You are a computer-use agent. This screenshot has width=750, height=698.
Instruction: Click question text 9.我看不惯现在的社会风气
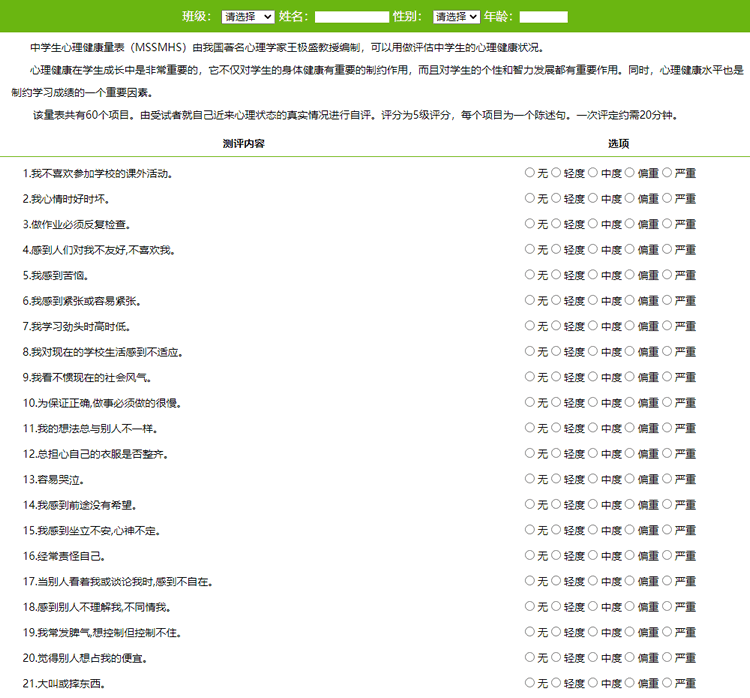[x=87, y=378]
